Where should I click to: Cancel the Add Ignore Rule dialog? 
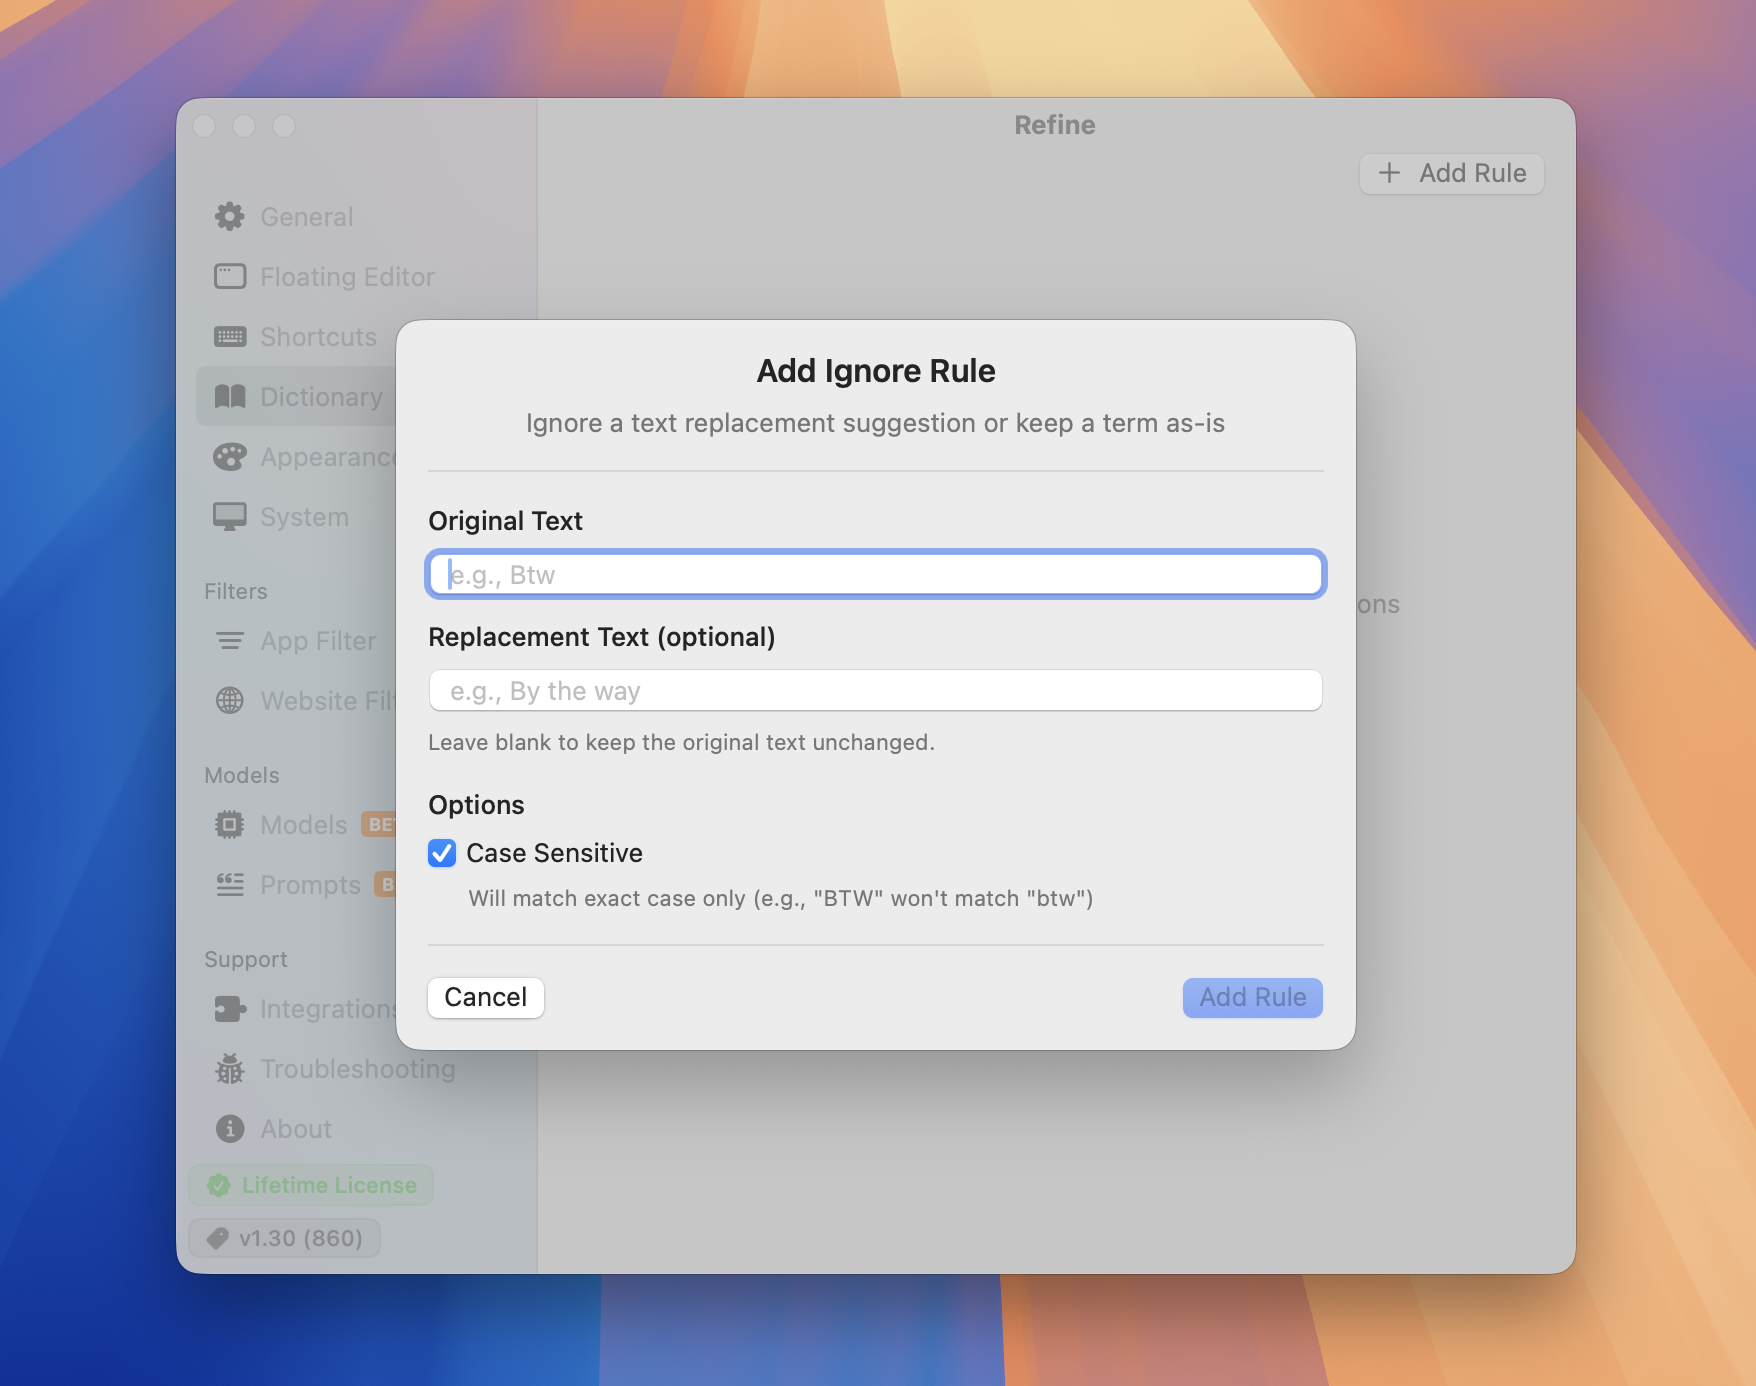(x=486, y=997)
